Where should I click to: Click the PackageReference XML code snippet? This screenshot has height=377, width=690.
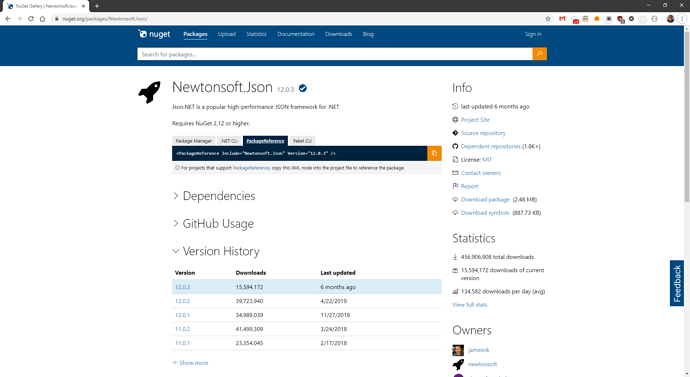coord(256,154)
